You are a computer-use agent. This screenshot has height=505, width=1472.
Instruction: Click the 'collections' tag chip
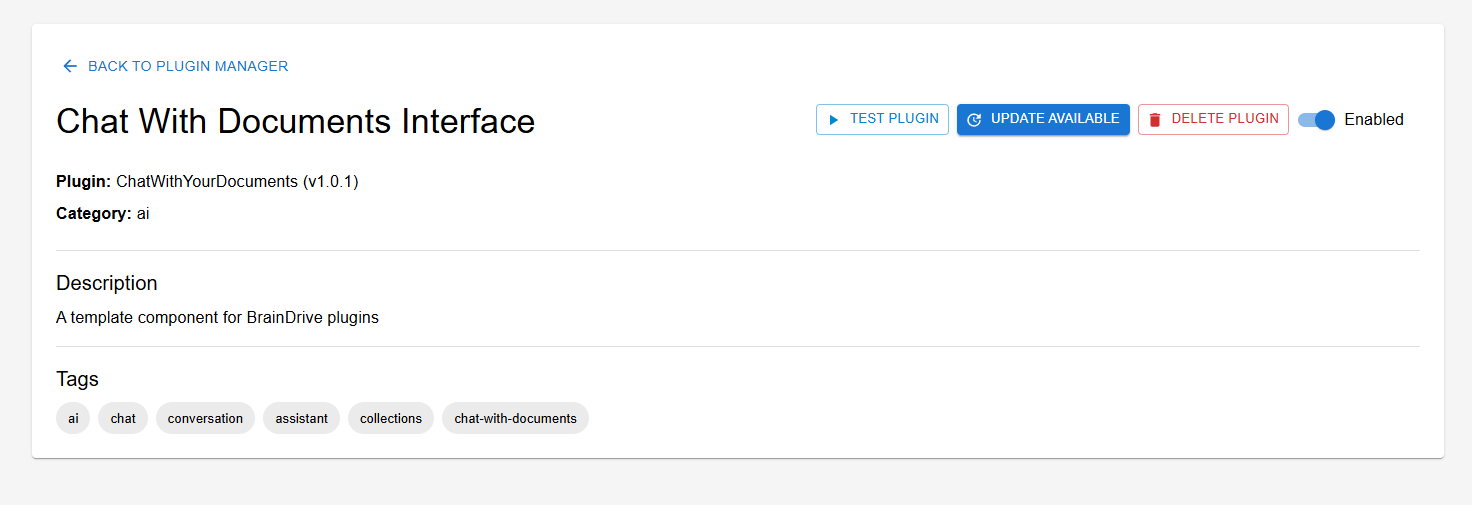click(391, 419)
